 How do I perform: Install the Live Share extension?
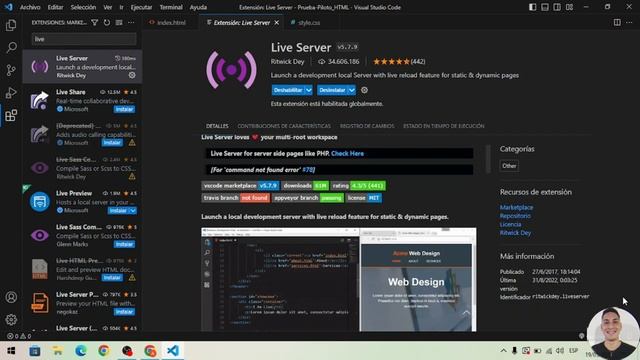tap(124, 109)
